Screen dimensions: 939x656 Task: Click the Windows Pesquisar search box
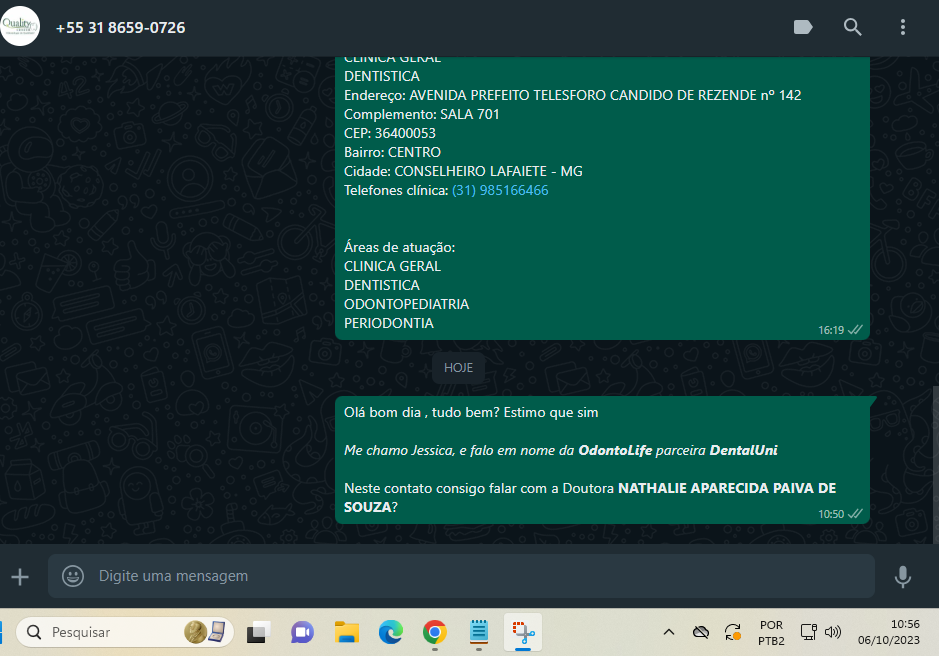125,632
